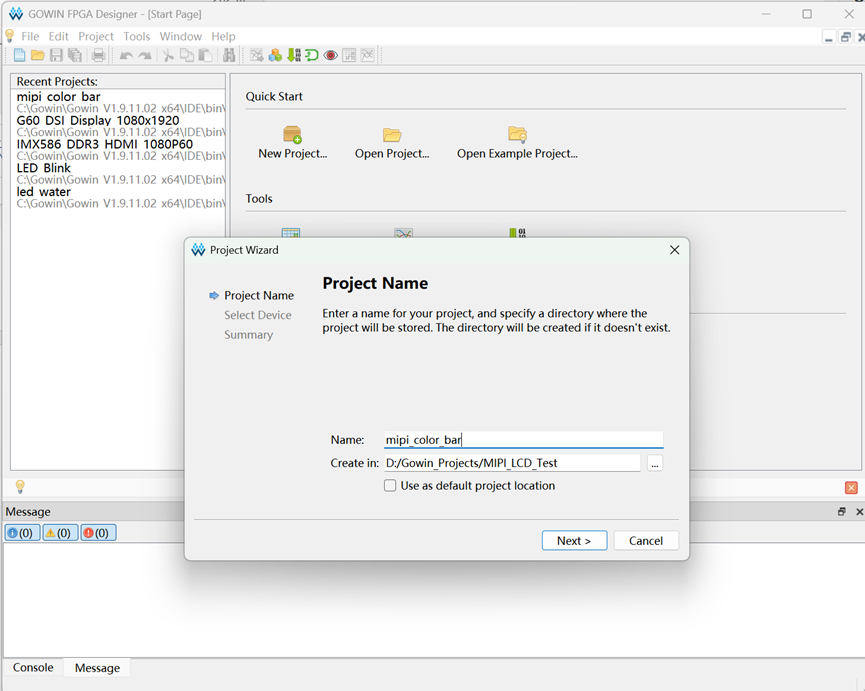Screen dimensions: 865x691
Task: Click the Select Device wizard step
Action: (x=258, y=315)
